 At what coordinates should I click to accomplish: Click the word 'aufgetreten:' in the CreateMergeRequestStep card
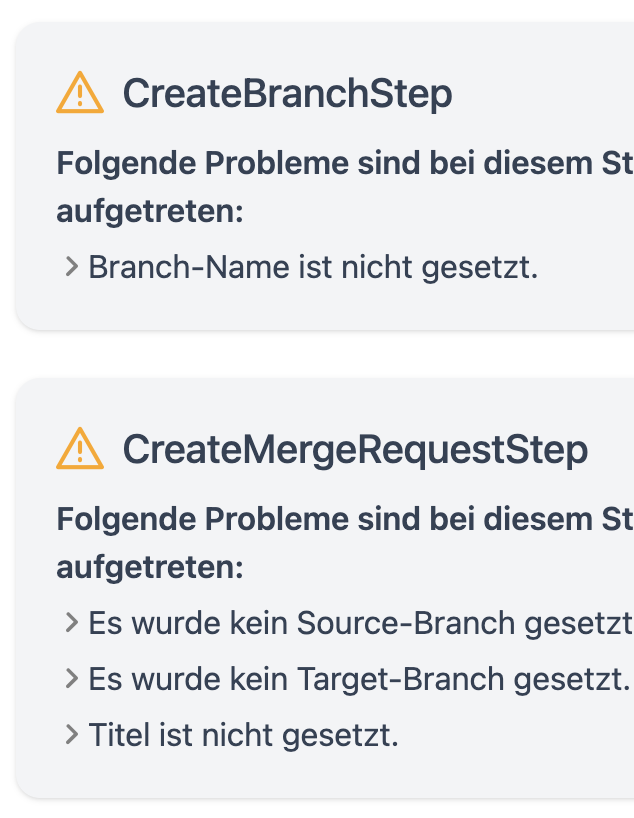pyautogui.click(x=150, y=568)
